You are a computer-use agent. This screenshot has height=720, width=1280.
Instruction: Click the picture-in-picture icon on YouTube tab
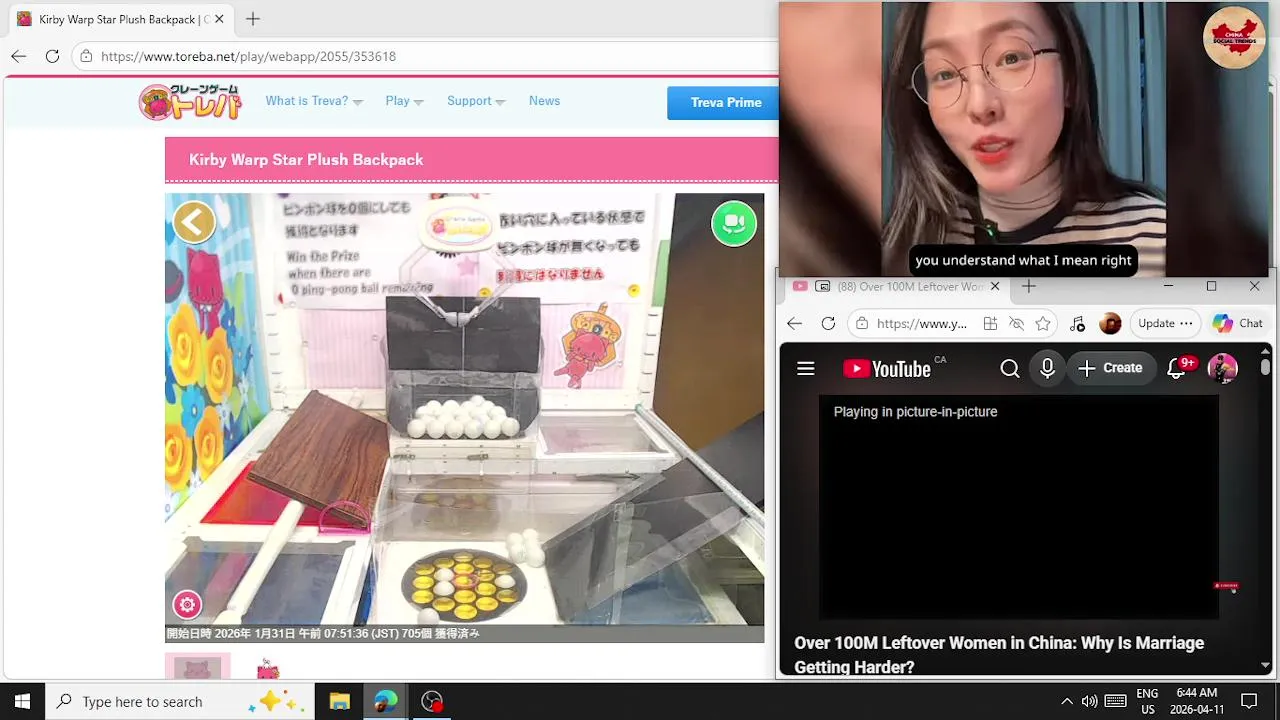pyautogui.click(x=822, y=286)
